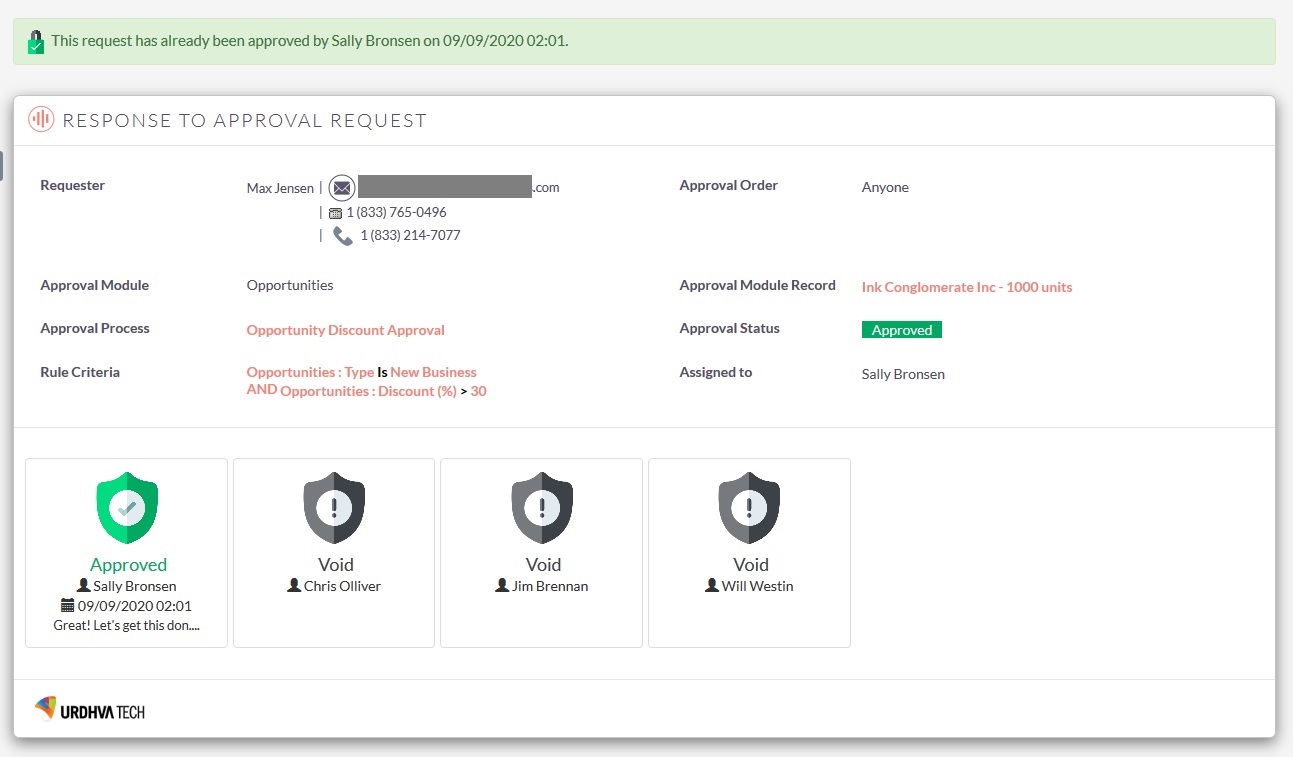Click the redacted email address ending in .com
The width and height of the screenshot is (1293, 757).
[459, 187]
